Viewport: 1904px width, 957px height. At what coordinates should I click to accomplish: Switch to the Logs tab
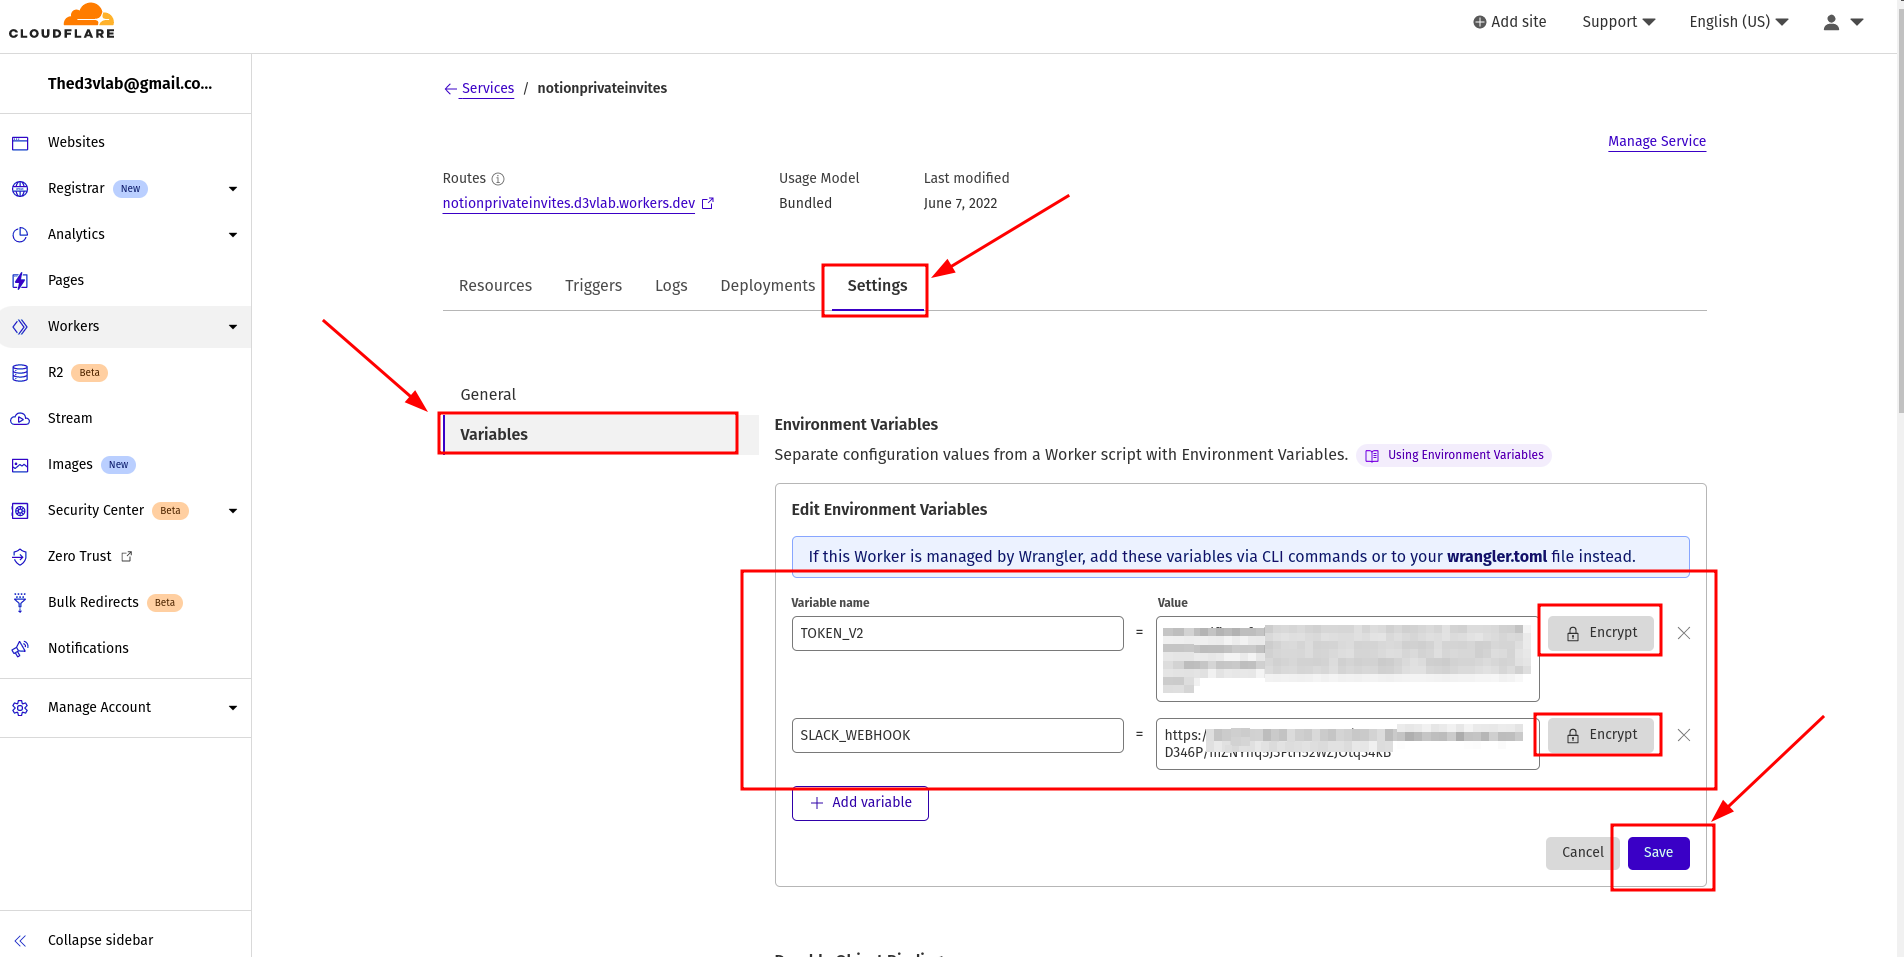coord(671,286)
